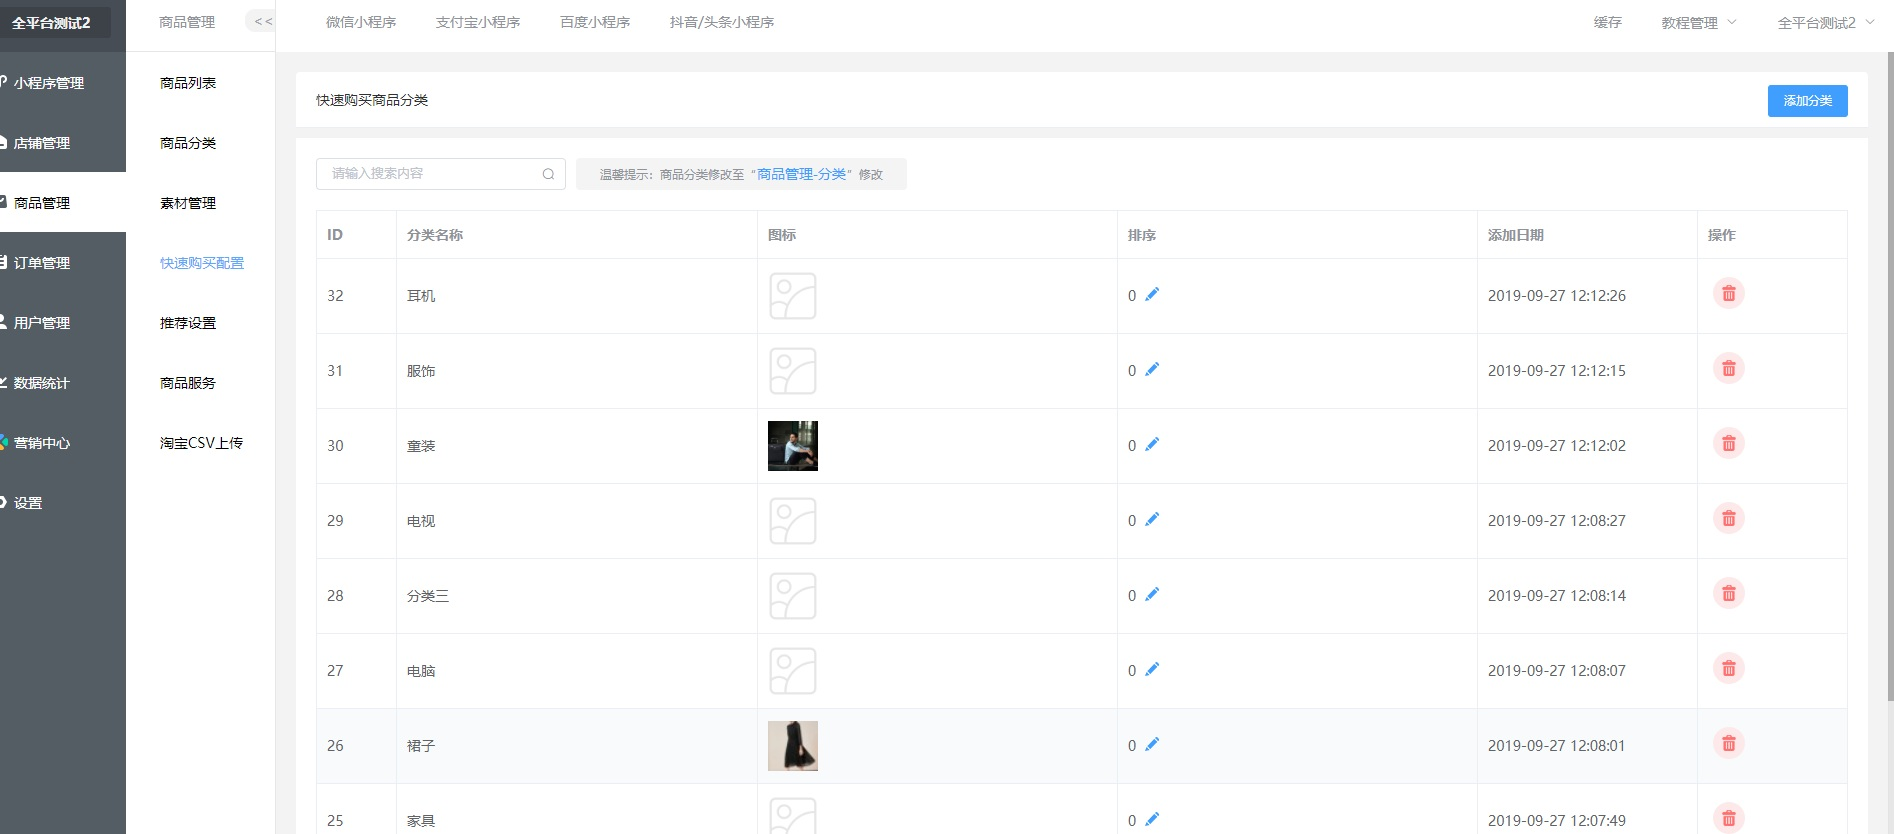Delete the 童装 category row
The height and width of the screenshot is (835, 1895).
click(1728, 444)
